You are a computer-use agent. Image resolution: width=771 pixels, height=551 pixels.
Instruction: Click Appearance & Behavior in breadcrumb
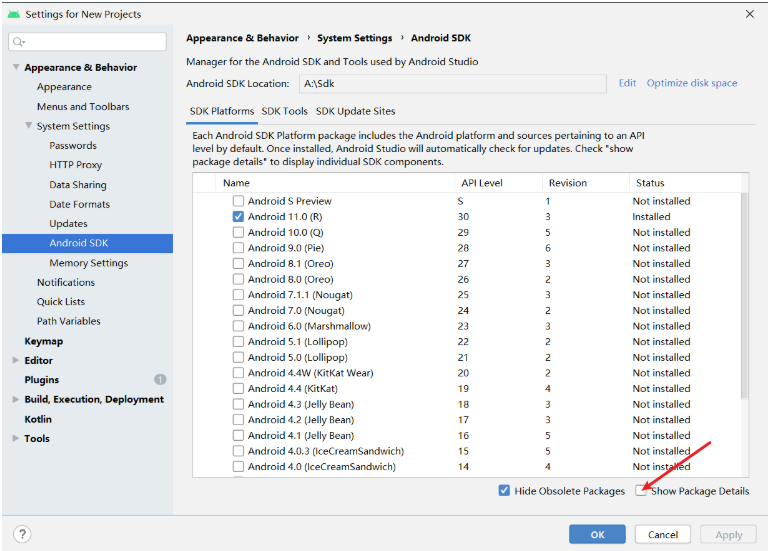tap(242, 38)
